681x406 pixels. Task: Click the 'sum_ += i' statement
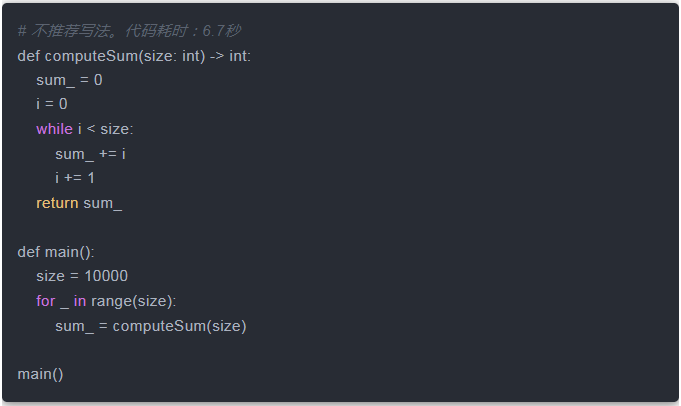(90, 153)
